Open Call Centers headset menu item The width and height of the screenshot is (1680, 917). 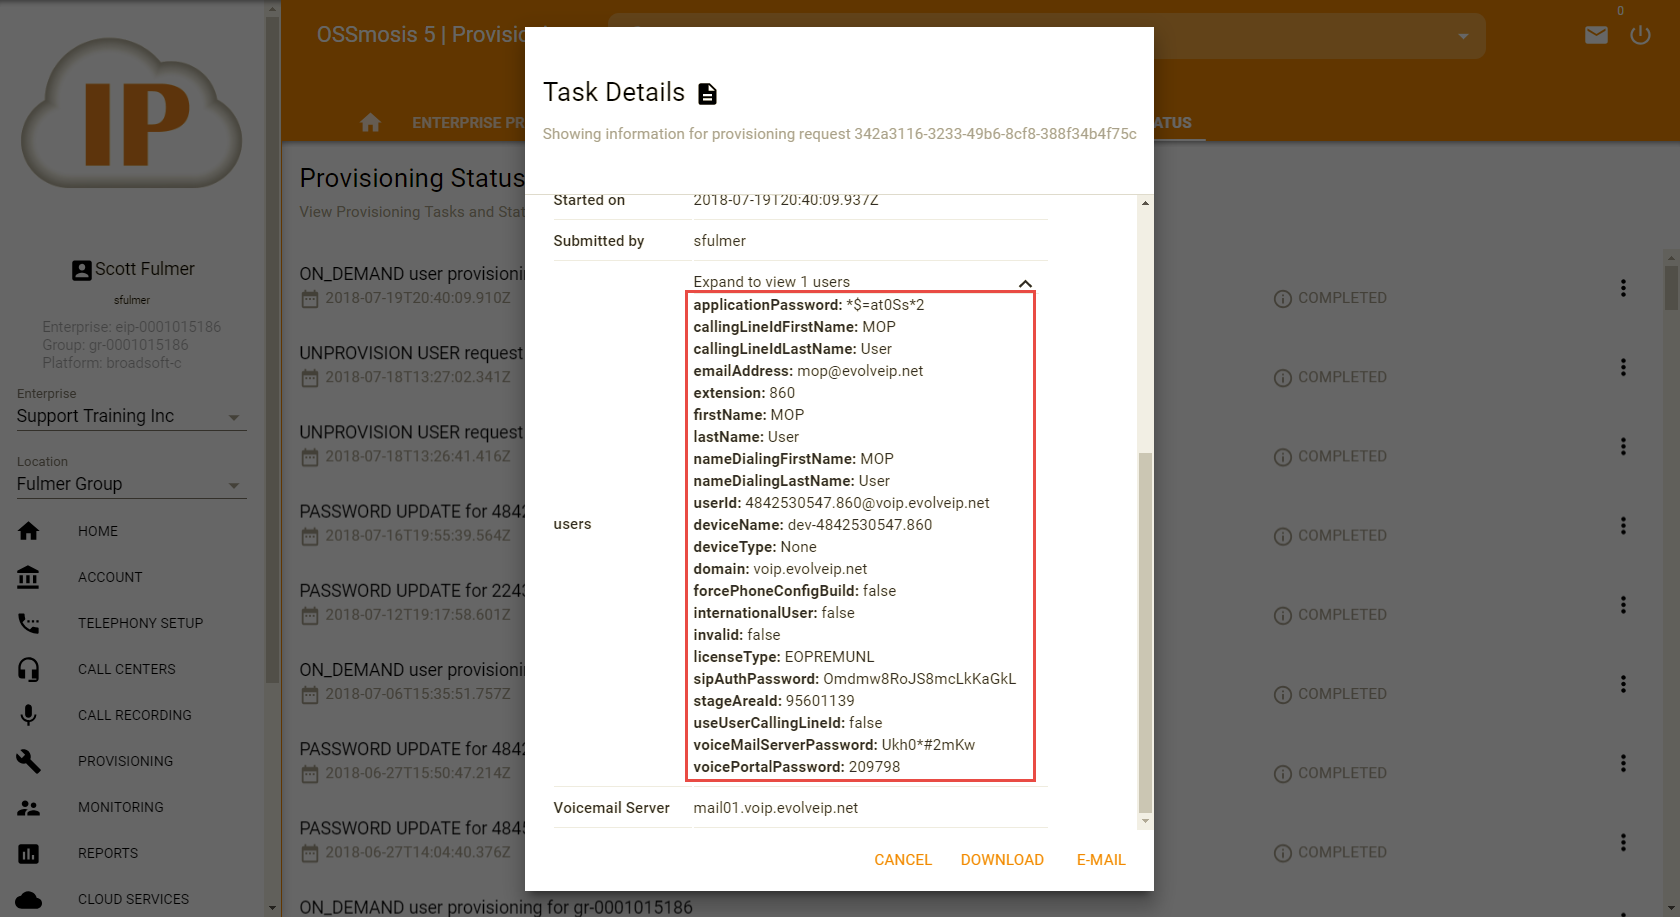pyautogui.click(x=126, y=669)
